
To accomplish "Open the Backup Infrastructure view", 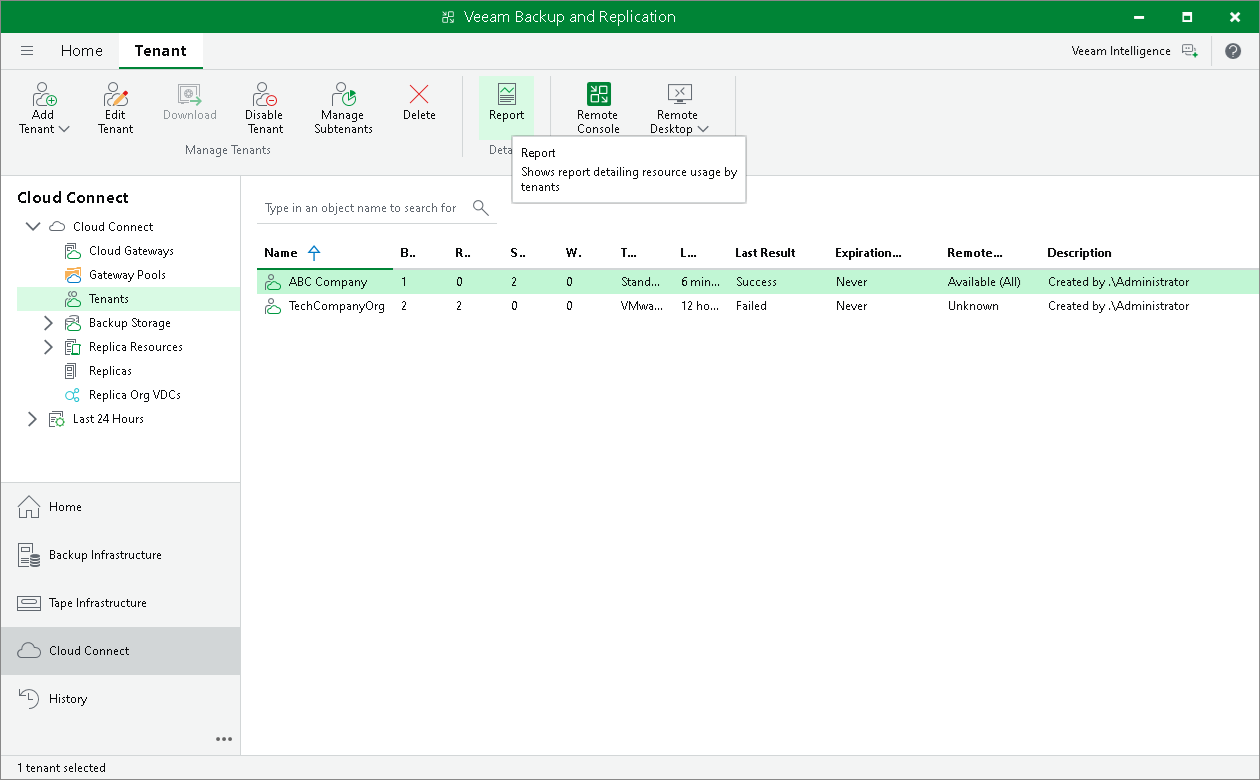I will (120, 555).
